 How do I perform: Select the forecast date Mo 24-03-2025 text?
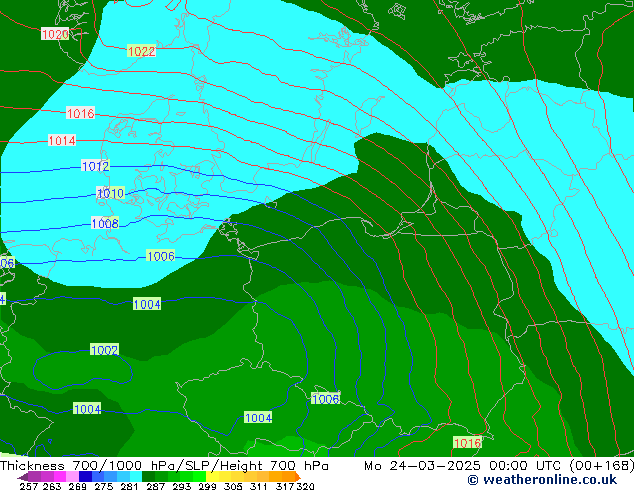click(x=422, y=466)
